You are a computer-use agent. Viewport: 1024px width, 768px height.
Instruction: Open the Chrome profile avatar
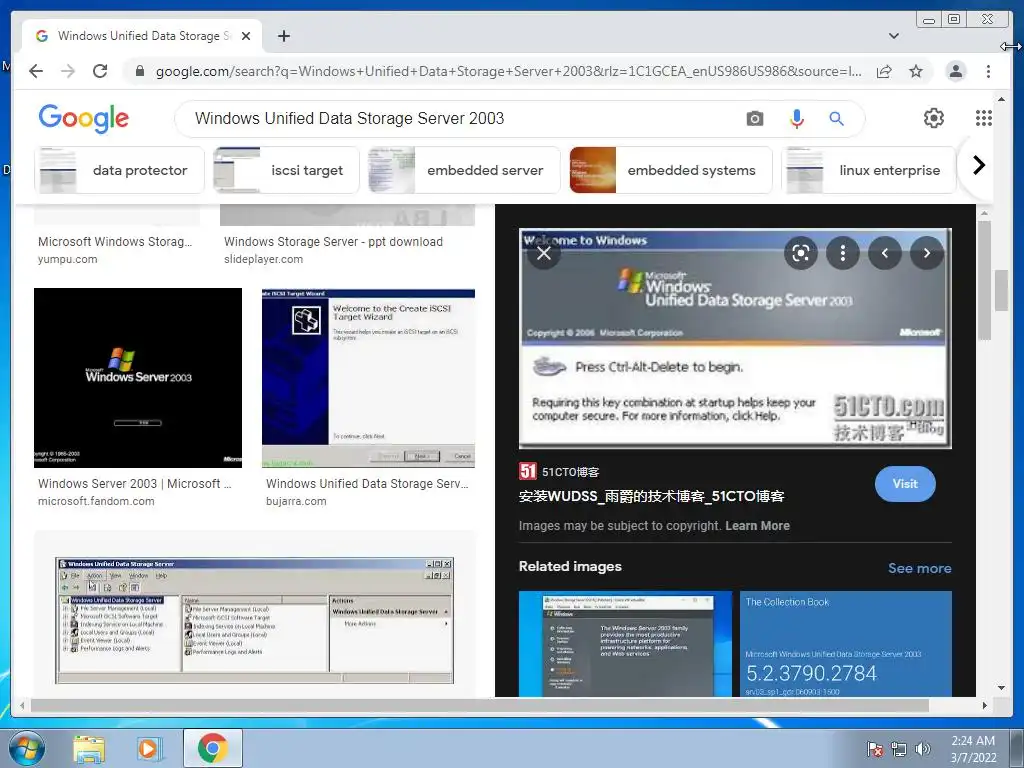tap(956, 71)
